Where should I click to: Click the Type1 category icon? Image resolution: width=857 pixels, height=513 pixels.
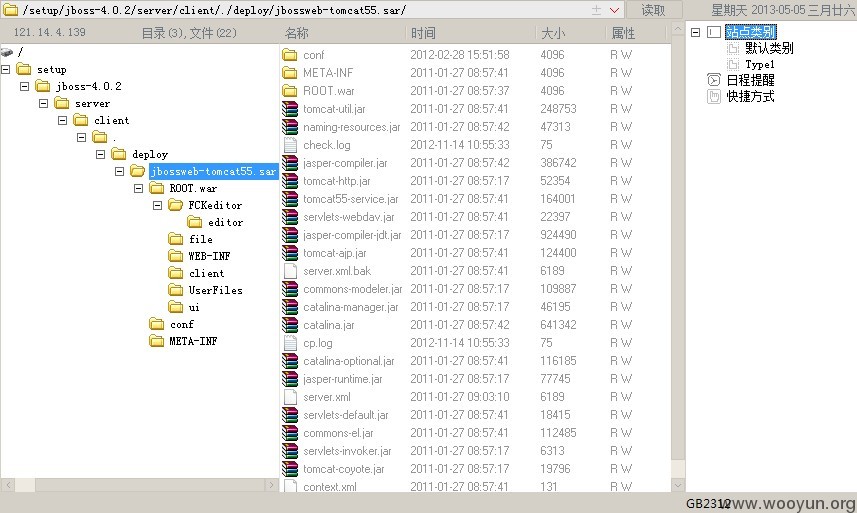pos(733,64)
